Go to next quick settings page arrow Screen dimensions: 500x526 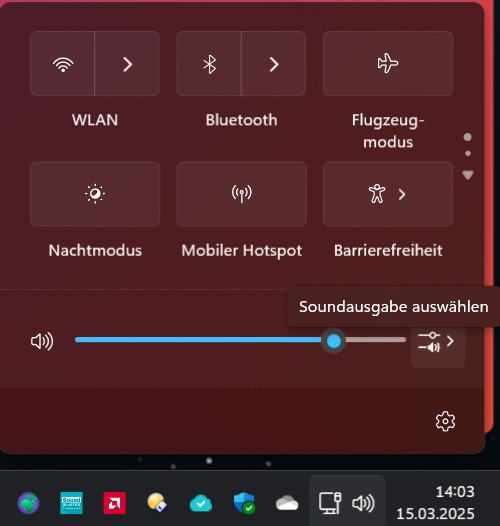(x=468, y=175)
